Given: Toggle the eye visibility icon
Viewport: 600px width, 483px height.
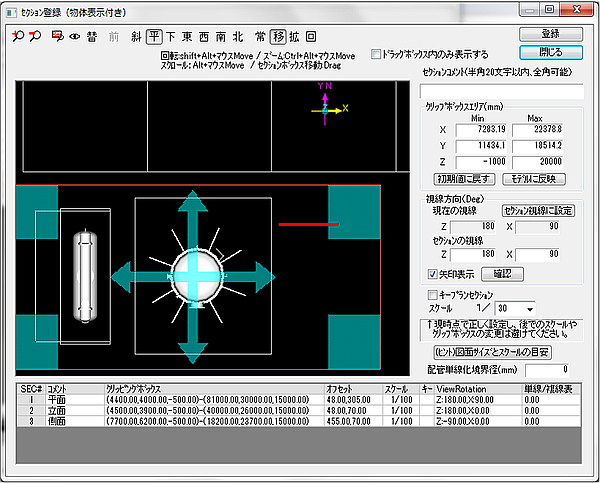Looking at the screenshot, I should click(x=73, y=36).
